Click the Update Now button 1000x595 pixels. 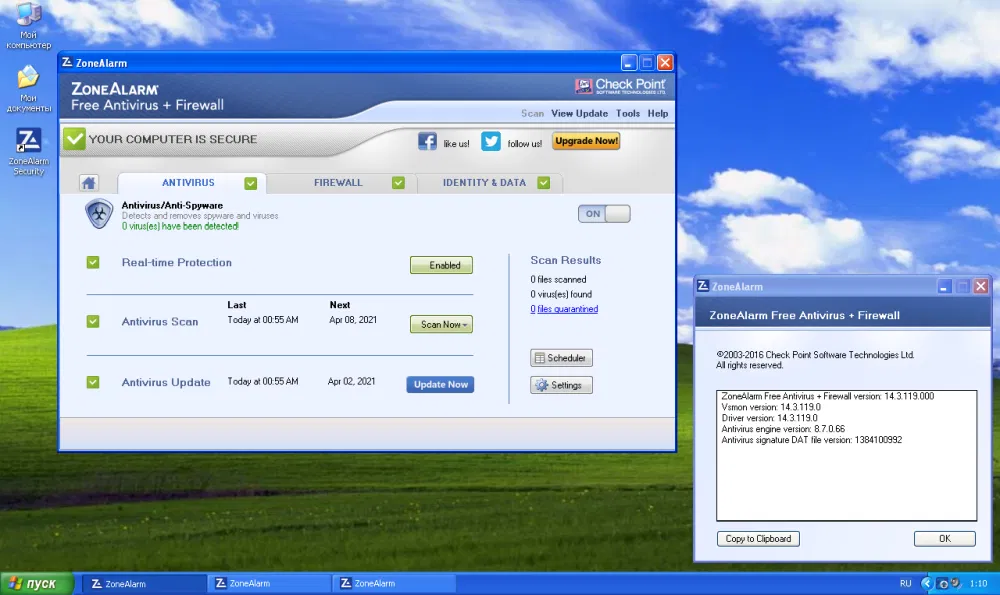(x=440, y=385)
